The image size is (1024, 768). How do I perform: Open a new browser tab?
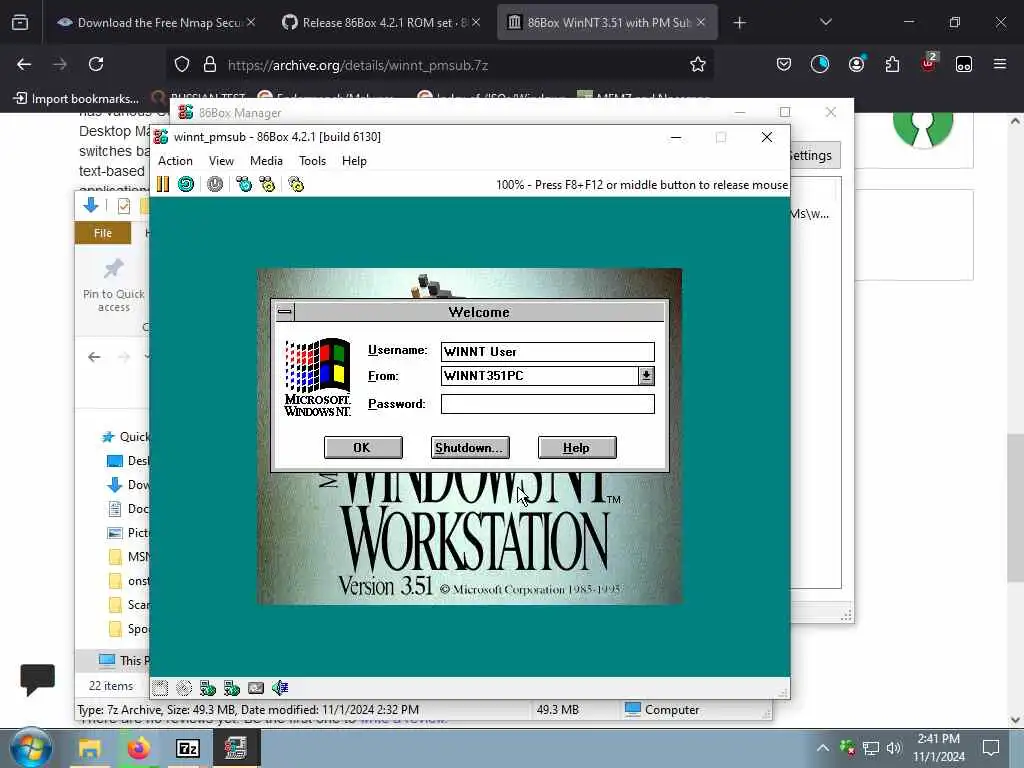(739, 23)
